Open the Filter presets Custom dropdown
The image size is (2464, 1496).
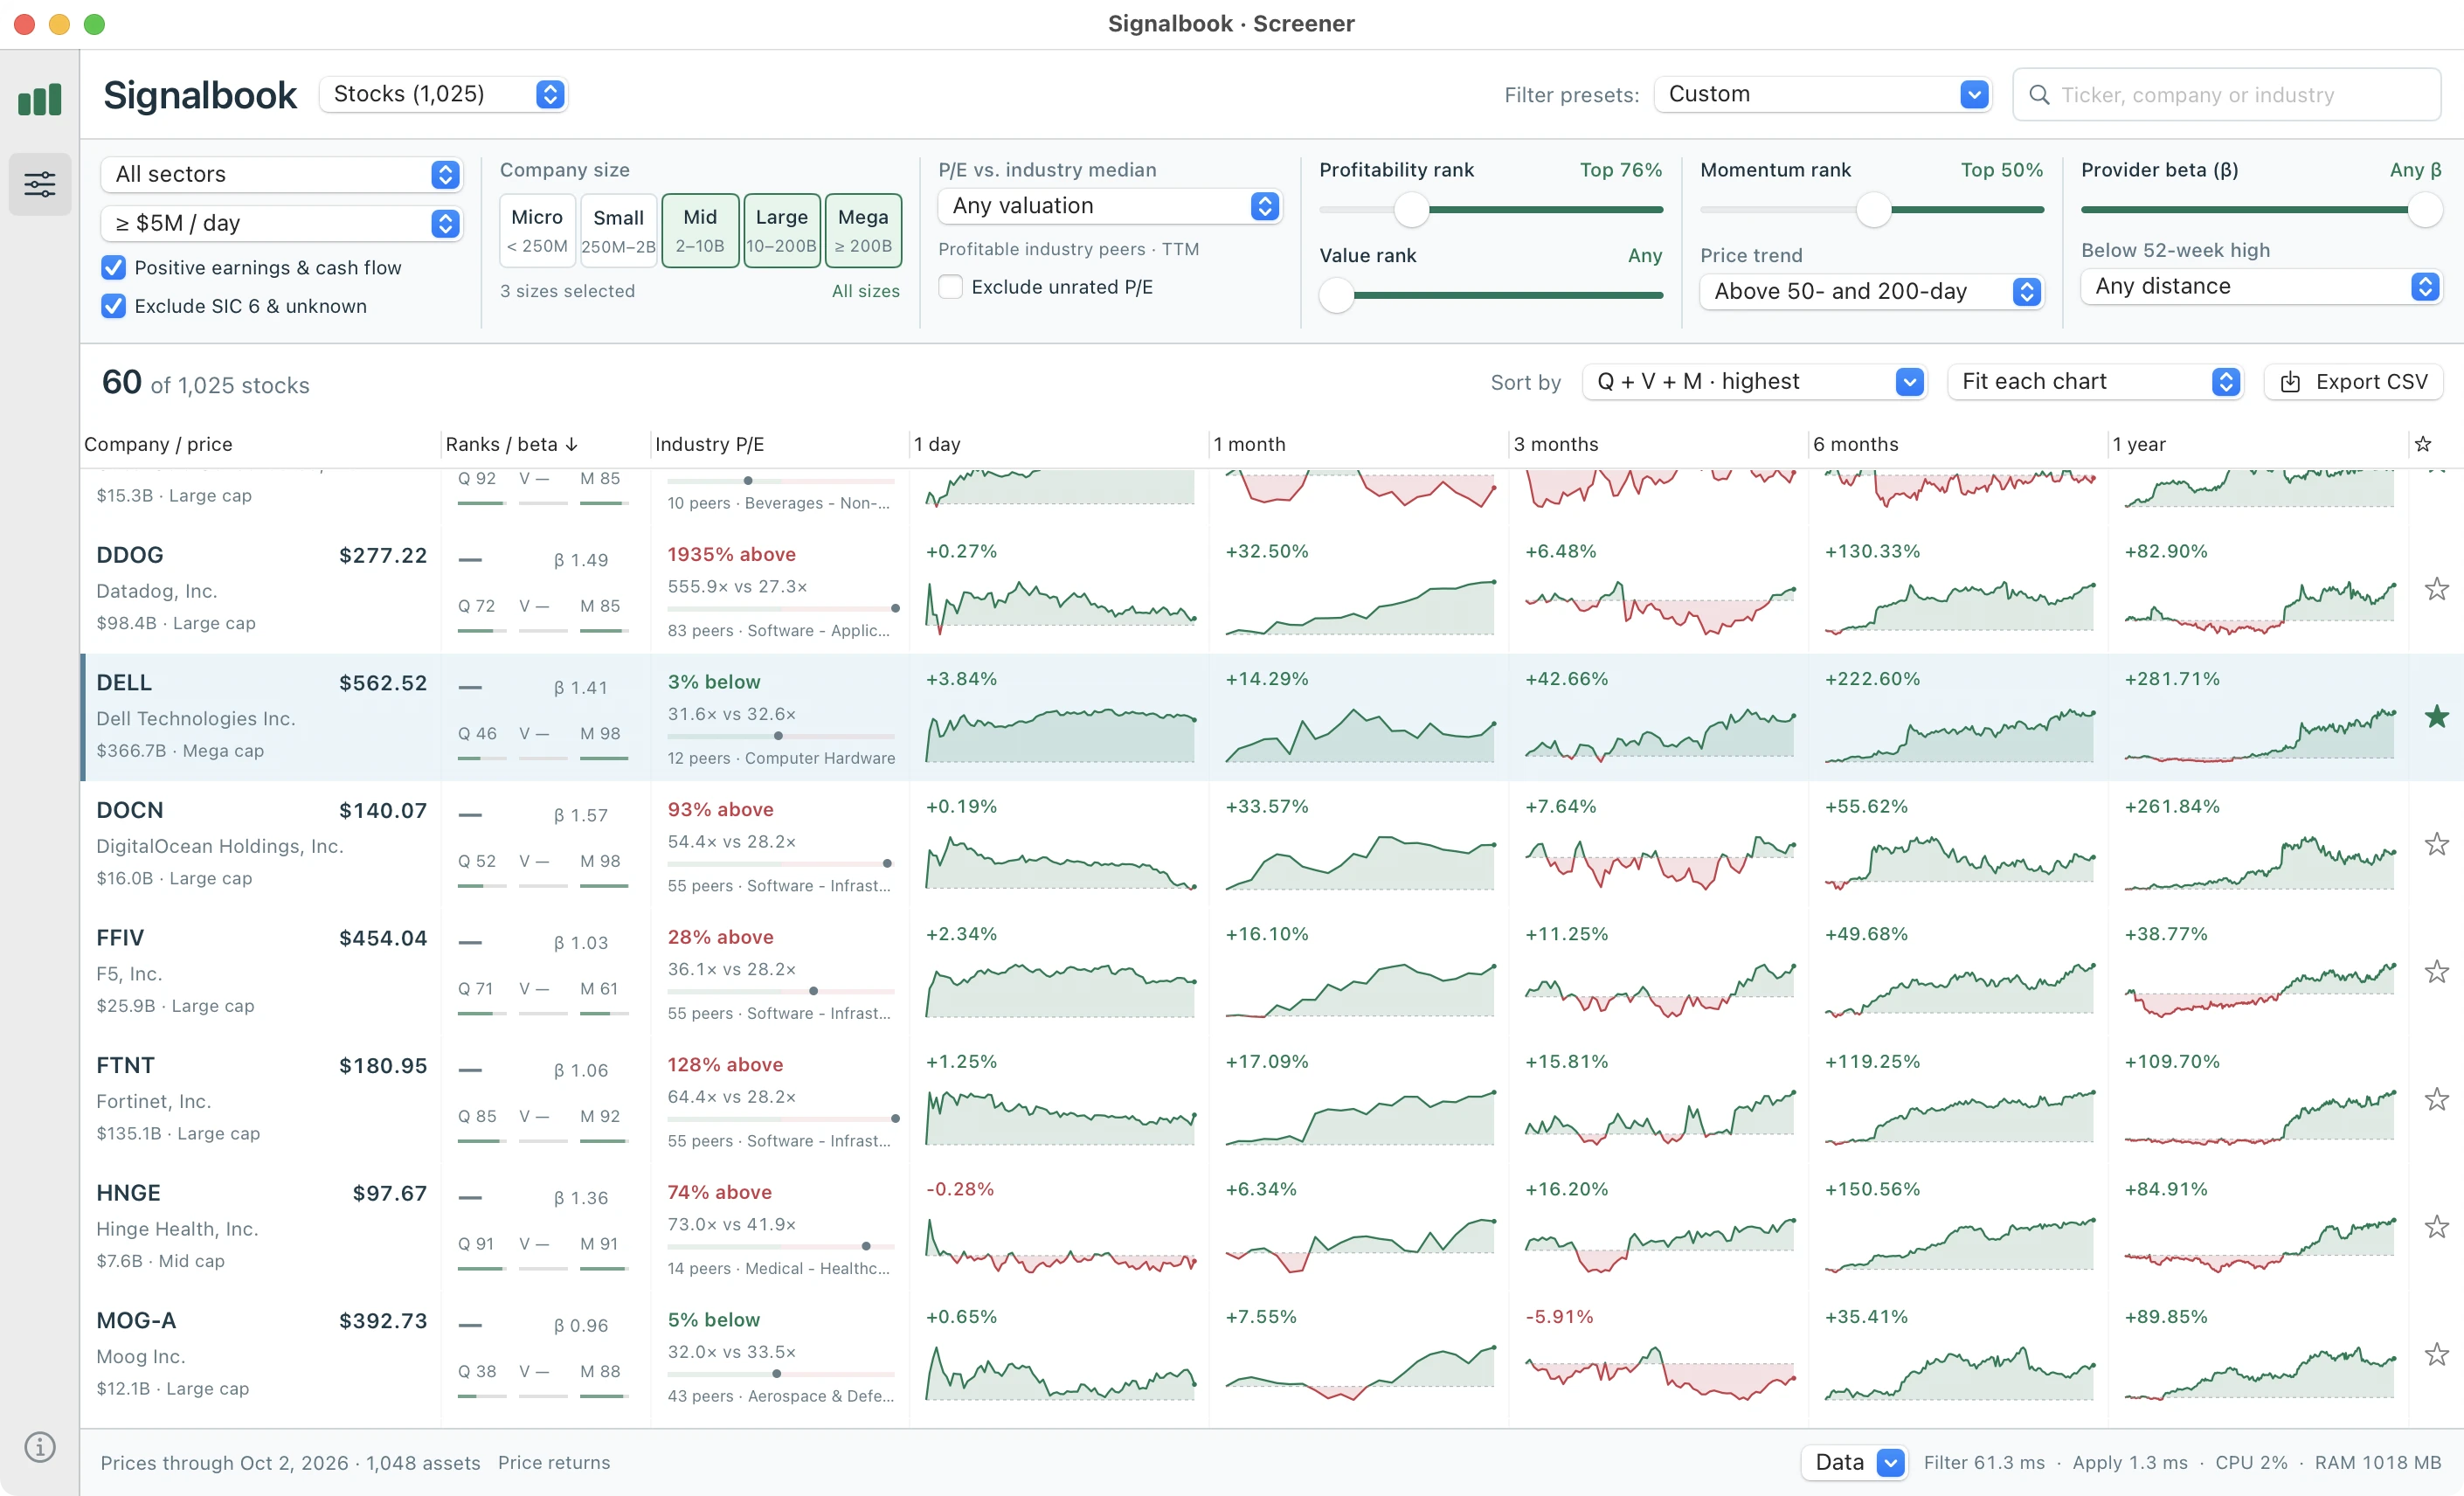[1823, 94]
